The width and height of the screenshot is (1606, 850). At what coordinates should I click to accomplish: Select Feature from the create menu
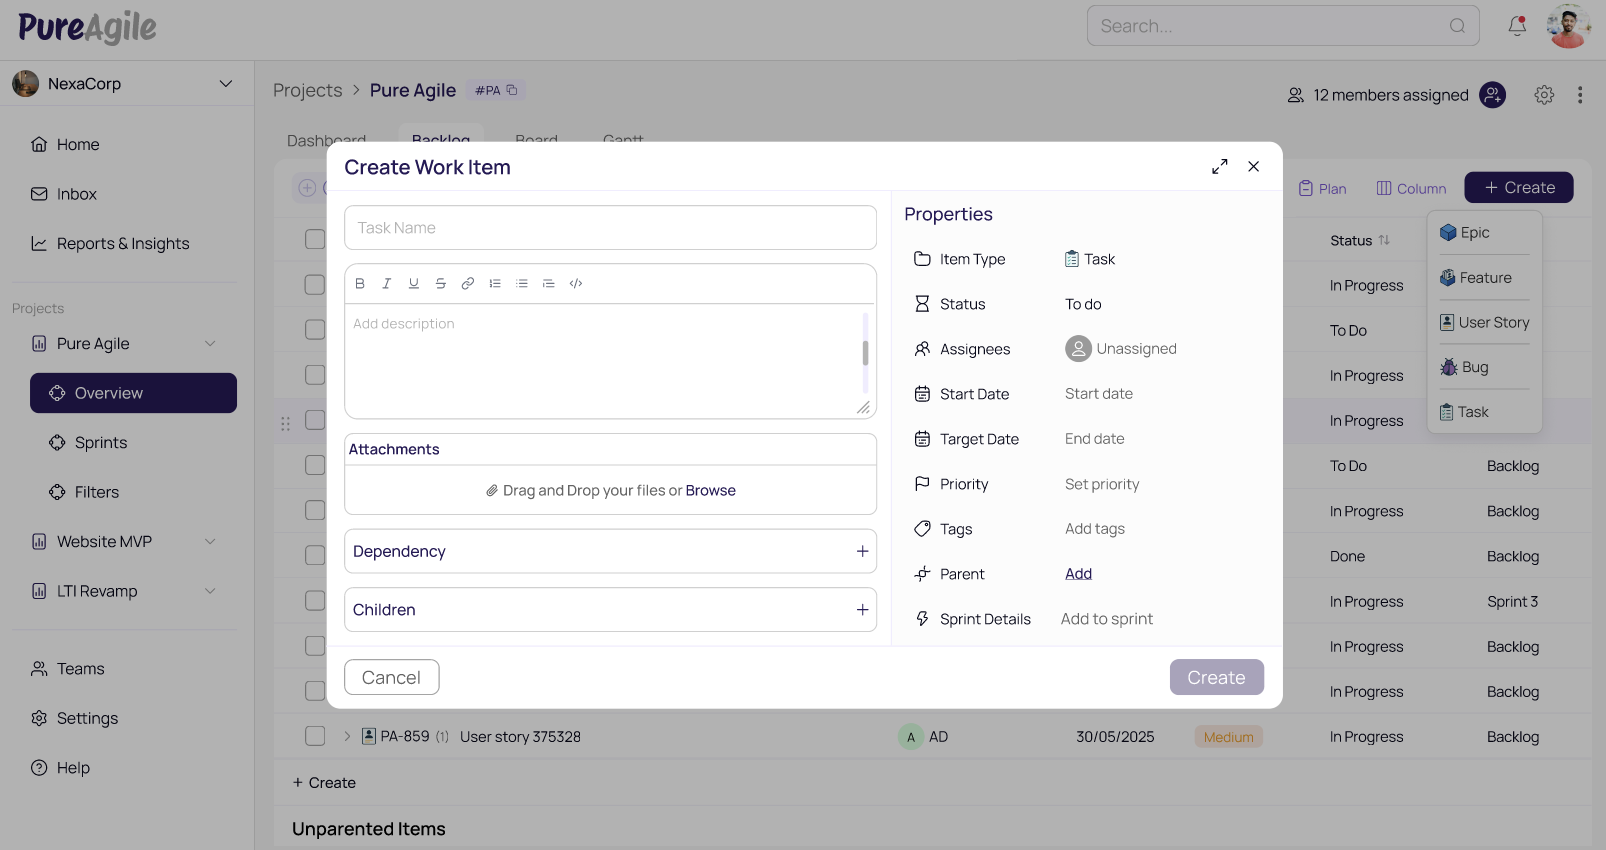1476,278
